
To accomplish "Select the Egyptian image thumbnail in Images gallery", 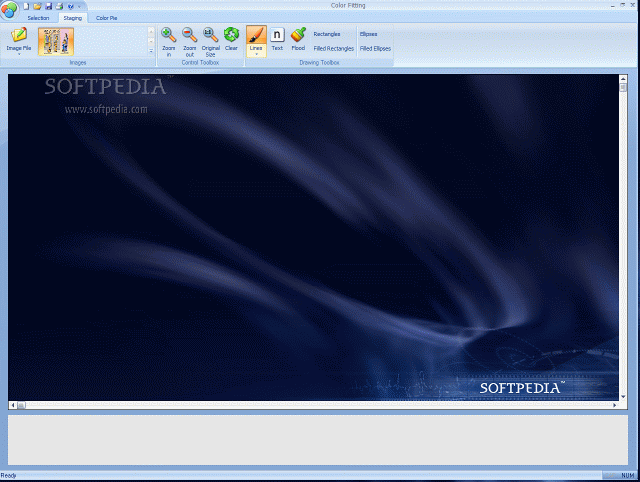I will click(x=56, y=41).
